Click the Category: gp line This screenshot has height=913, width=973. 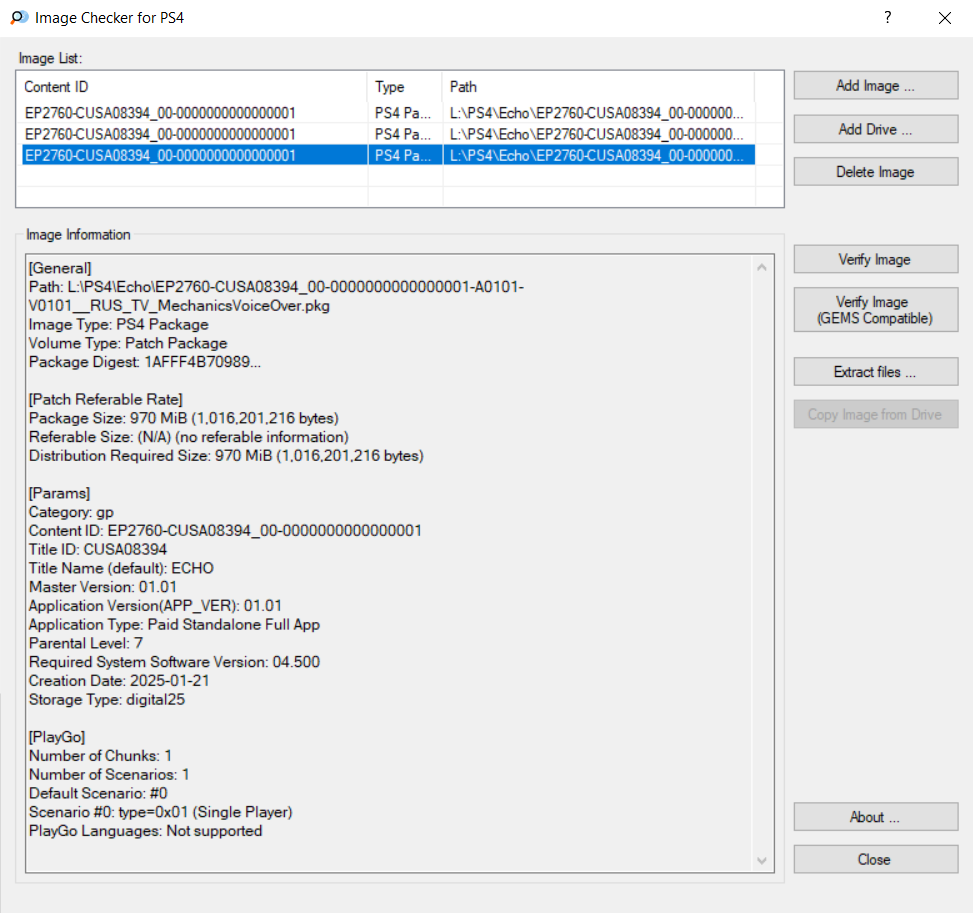[x=71, y=512]
